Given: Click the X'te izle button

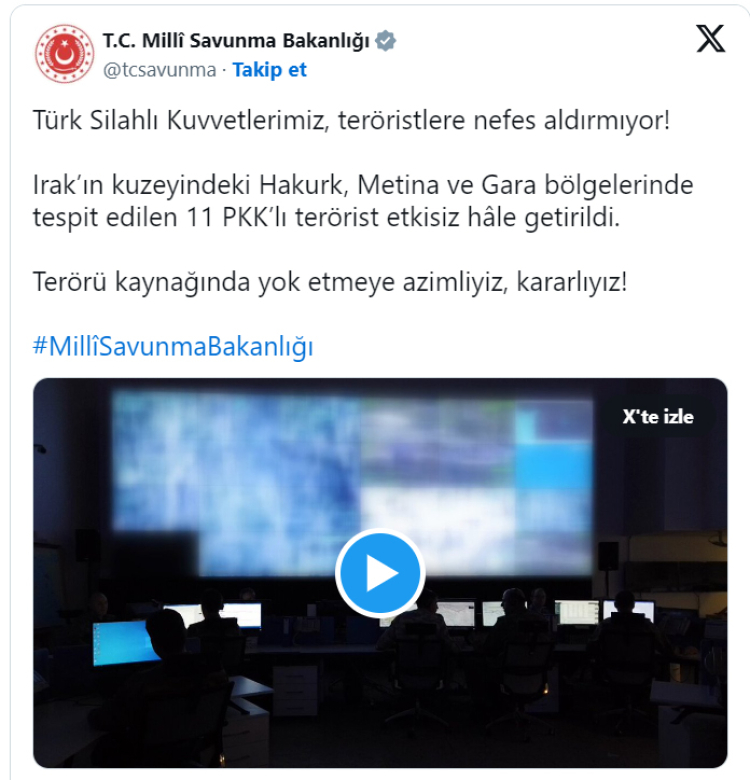Looking at the screenshot, I should (657, 417).
